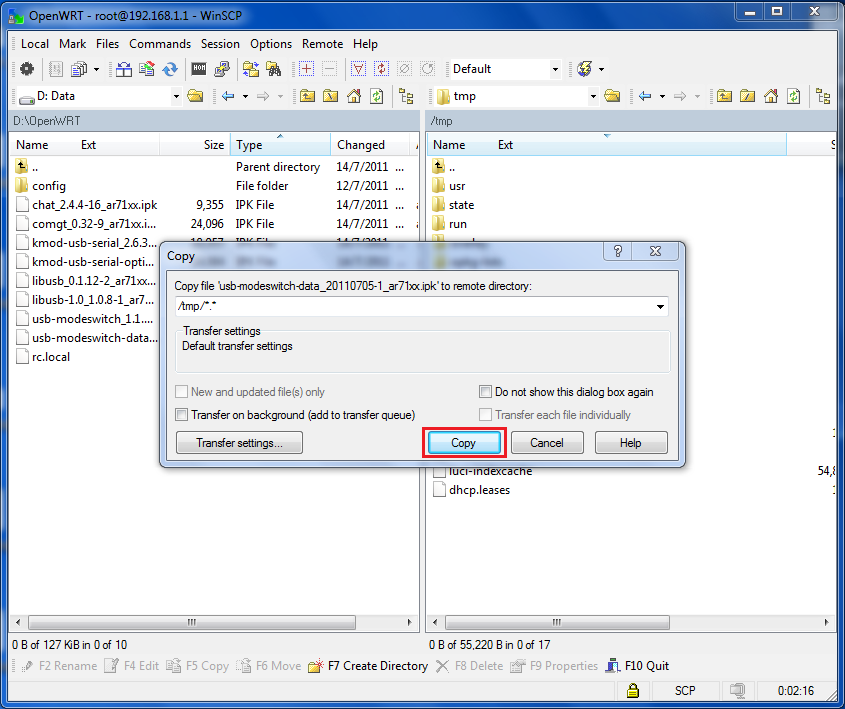
Task: Open the D: Data drive dropdown
Action: point(176,97)
